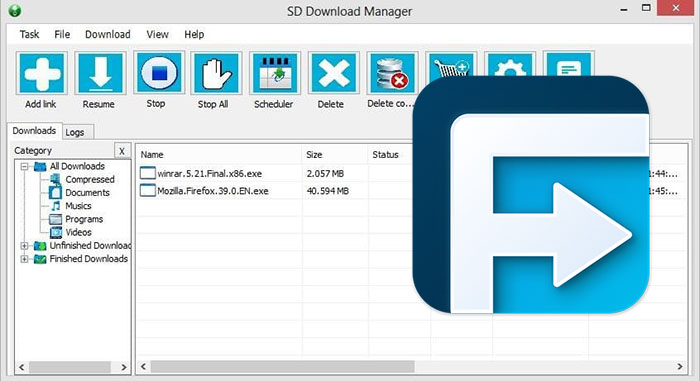This screenshot has width=700, height=381.
Task: Expand the Unfinished Downloads tree node
Action: 25,246
